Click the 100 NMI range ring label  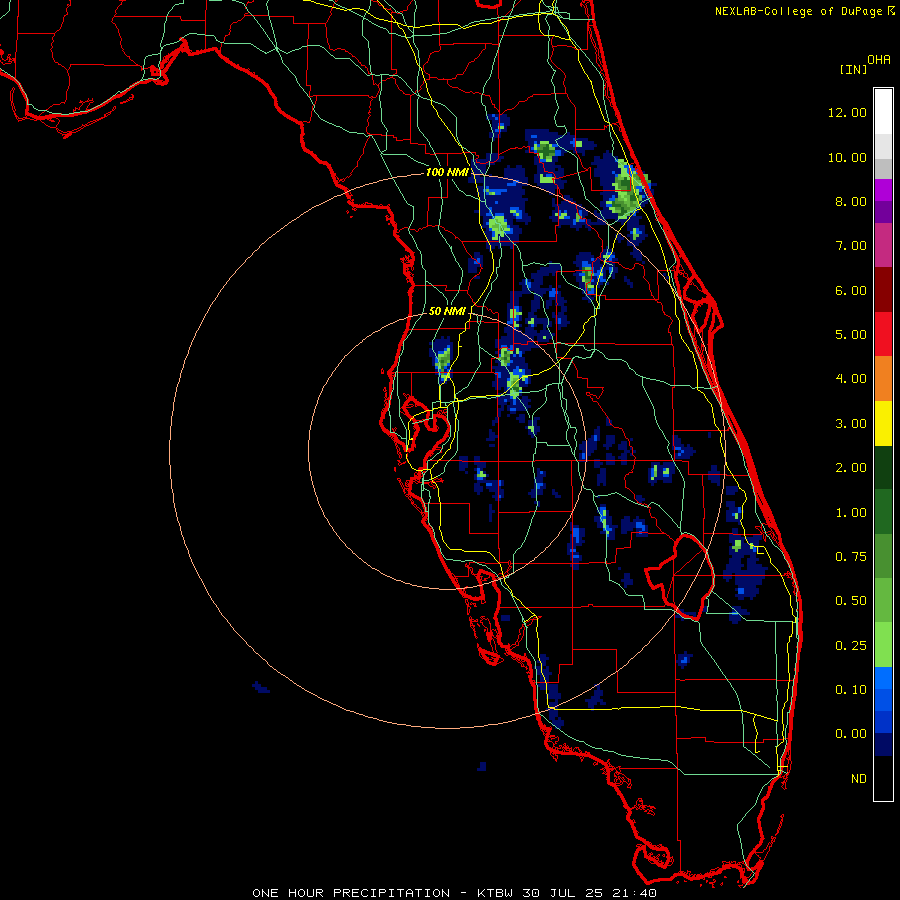tap(446, 172)
